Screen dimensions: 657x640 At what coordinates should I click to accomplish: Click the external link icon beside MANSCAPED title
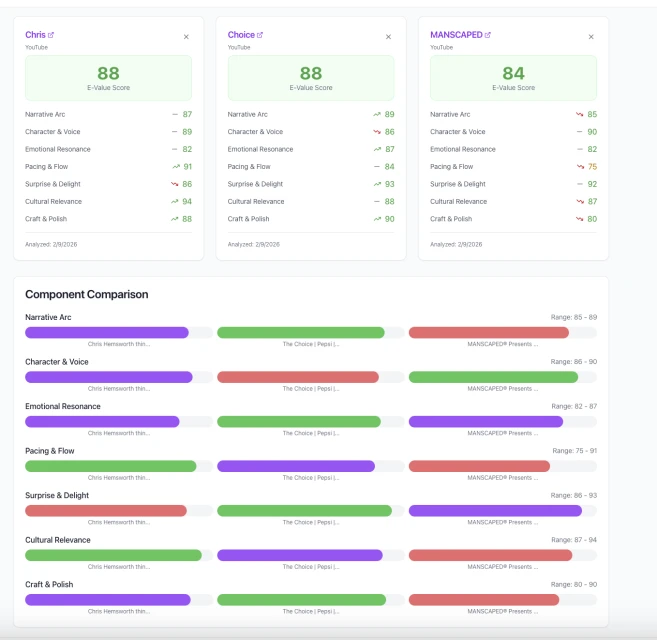[x=488, y=35]
